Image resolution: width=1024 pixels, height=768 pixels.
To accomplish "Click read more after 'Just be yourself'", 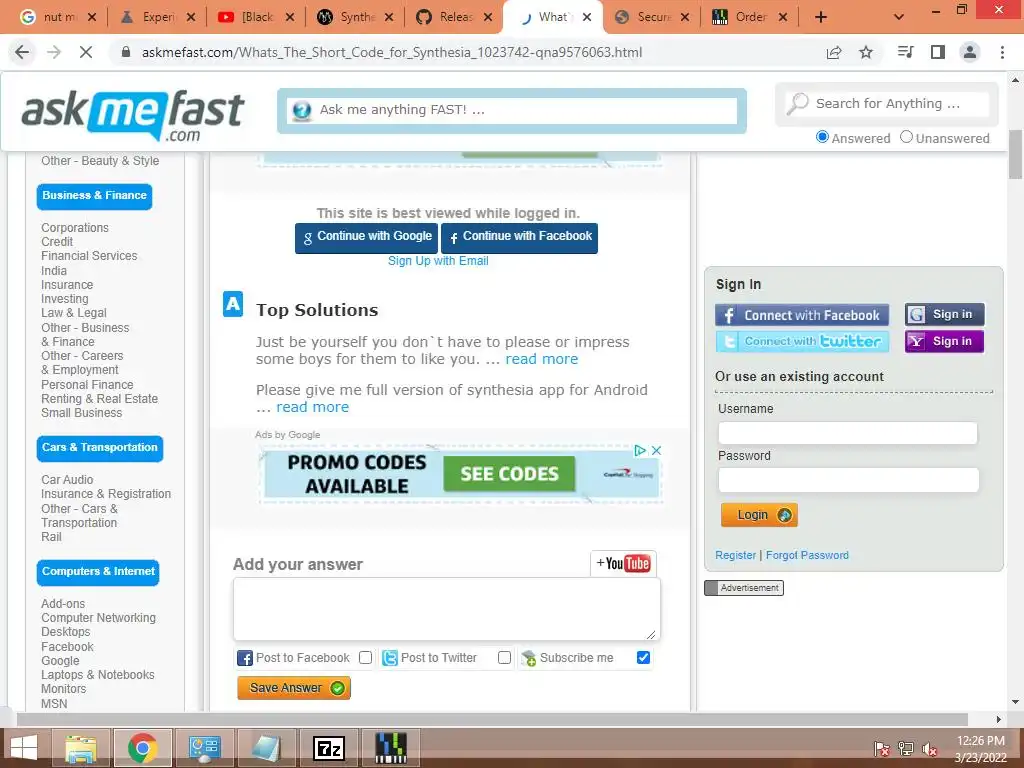I will point(541,359).
